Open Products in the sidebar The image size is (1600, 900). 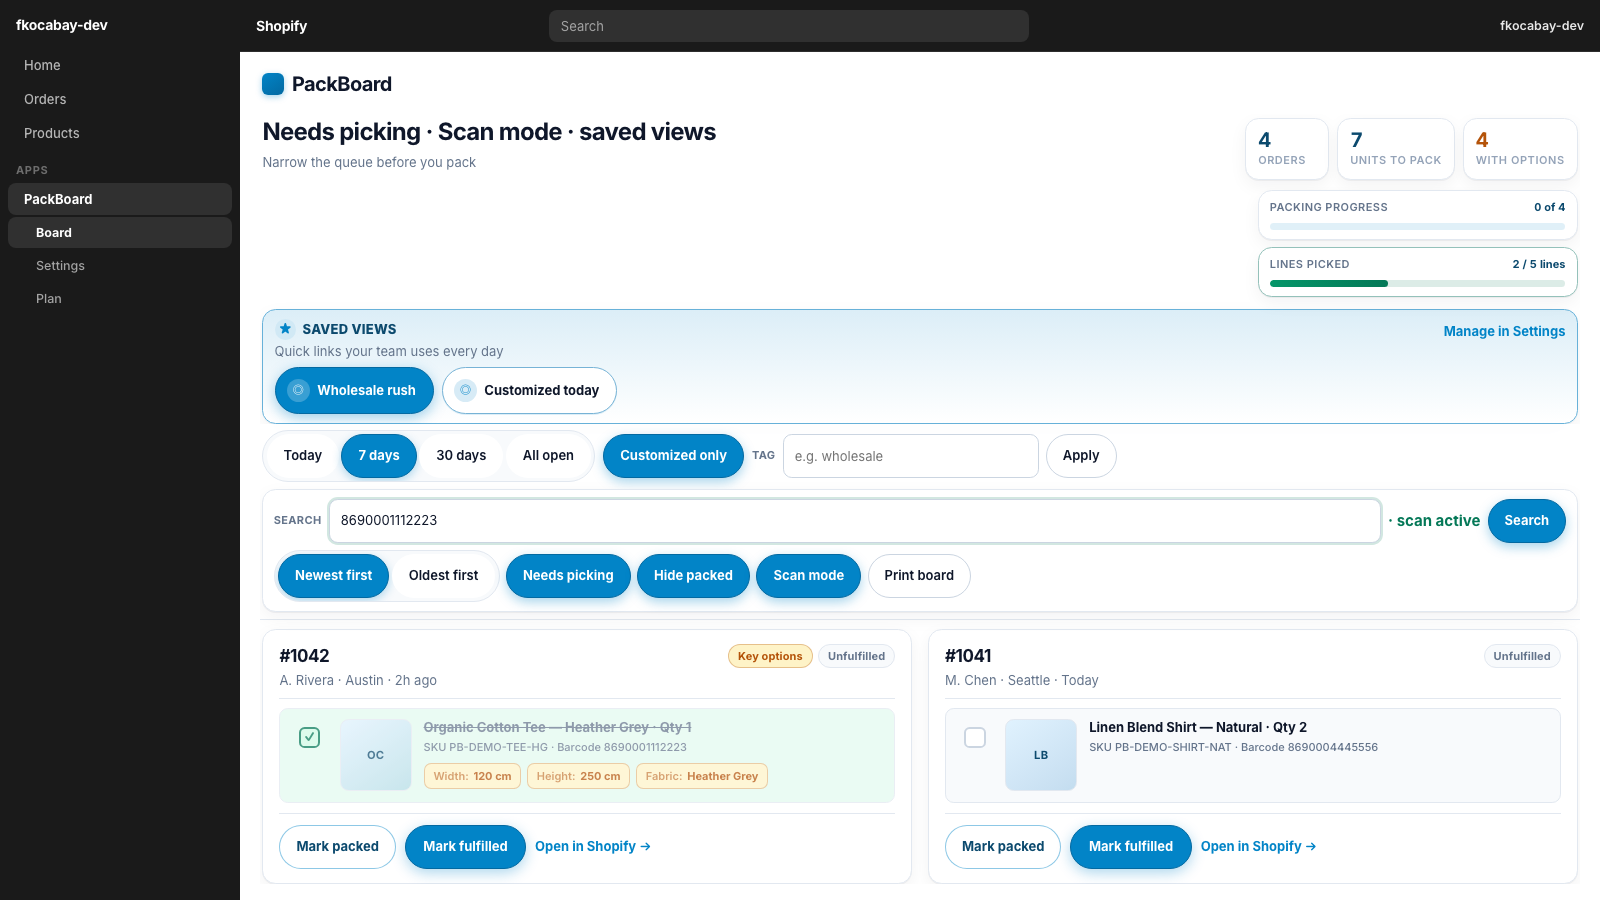[120, 133]
